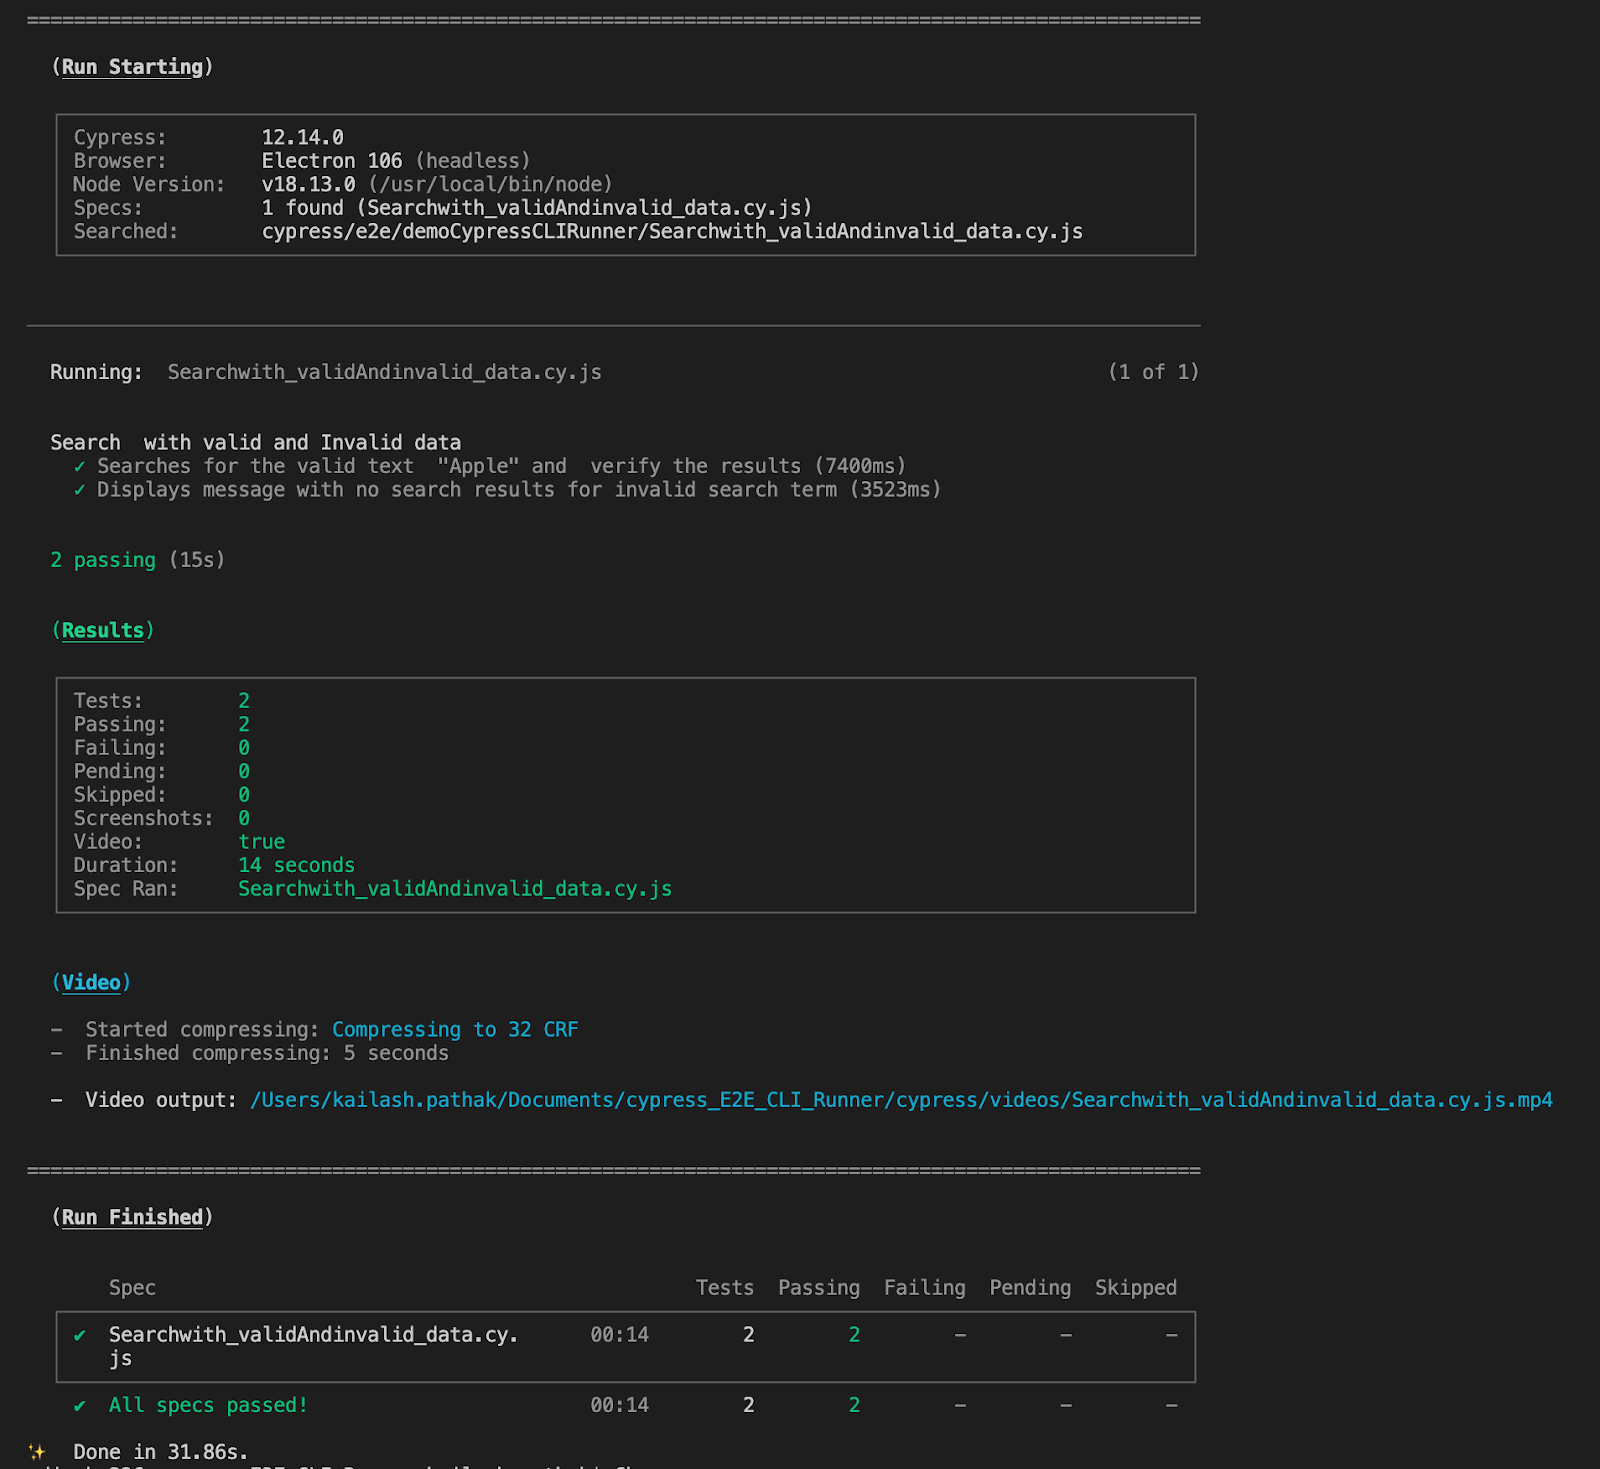The width and height of the screenshot is (1600, 1469).
Task: Click the "14 seconds" Duration value
Action: [x=296, y=866]
